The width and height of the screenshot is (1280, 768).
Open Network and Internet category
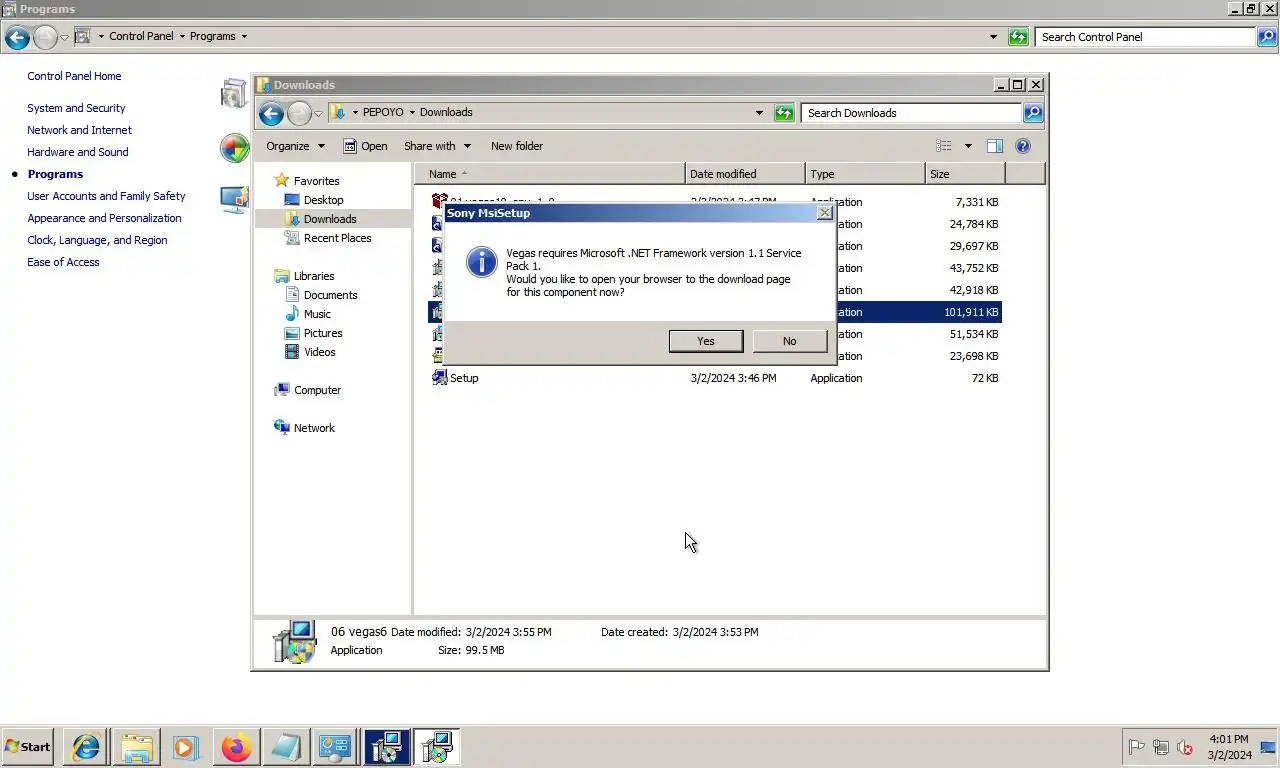click(79, 130)
